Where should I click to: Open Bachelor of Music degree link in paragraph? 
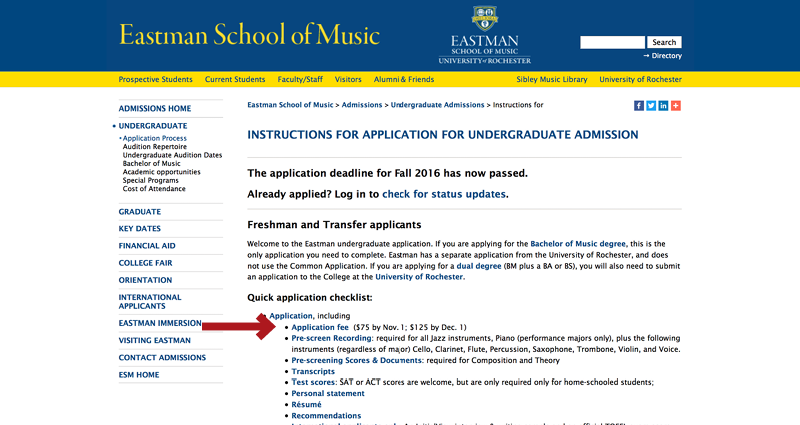[x=578, y=244]
